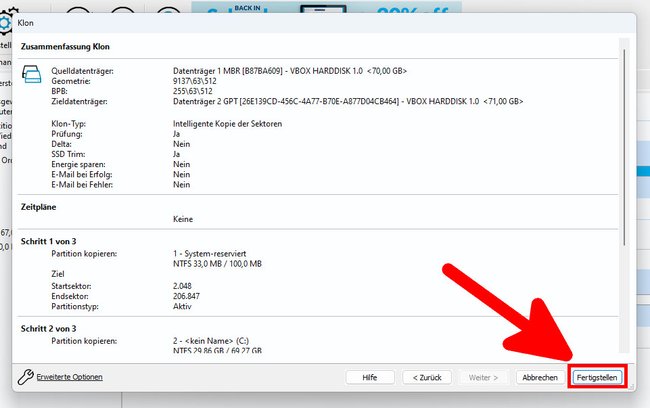Viewport: 650px width, 408px height.
Task: Select the Schritt 2 von 3 heading
Action: coord(49,328)
